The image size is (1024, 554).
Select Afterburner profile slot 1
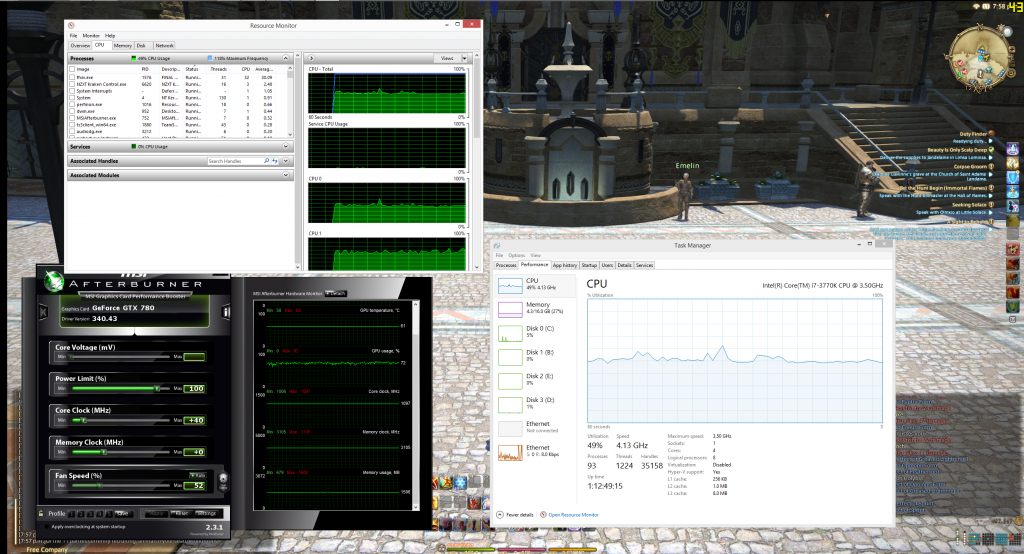click(72, 513)
